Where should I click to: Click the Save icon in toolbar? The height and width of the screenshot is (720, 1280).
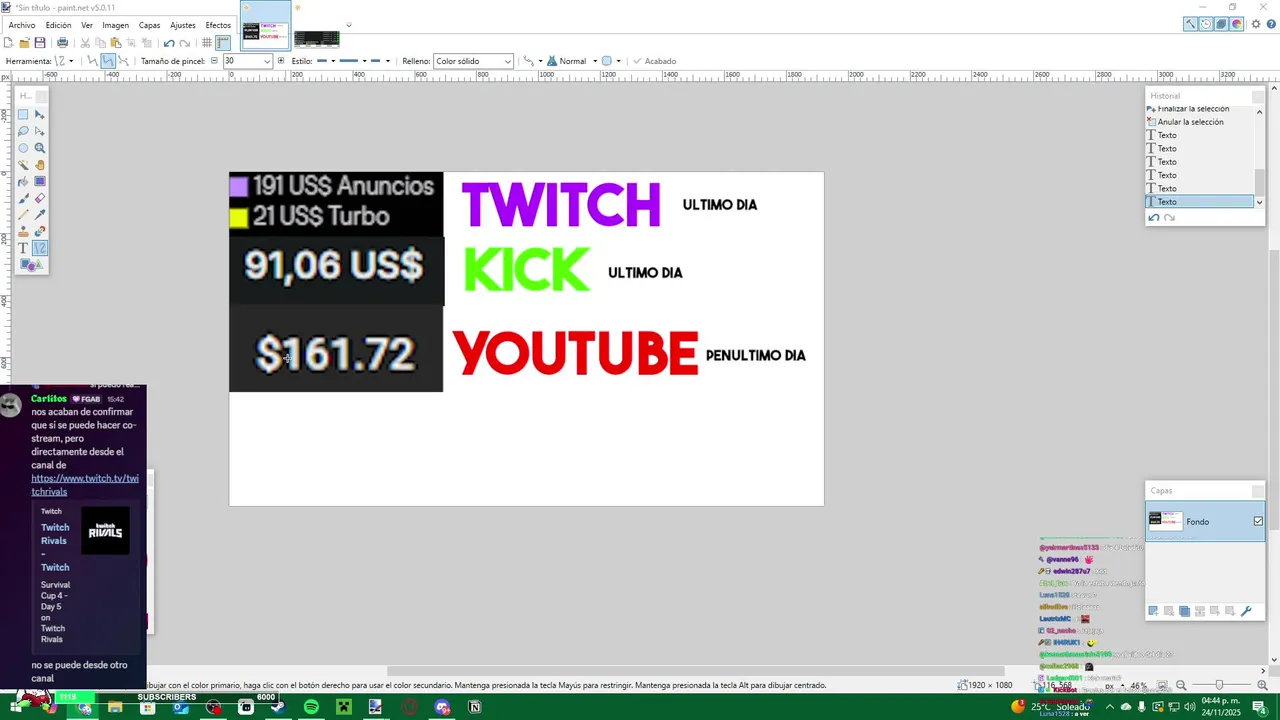click(x=40, y=43)
